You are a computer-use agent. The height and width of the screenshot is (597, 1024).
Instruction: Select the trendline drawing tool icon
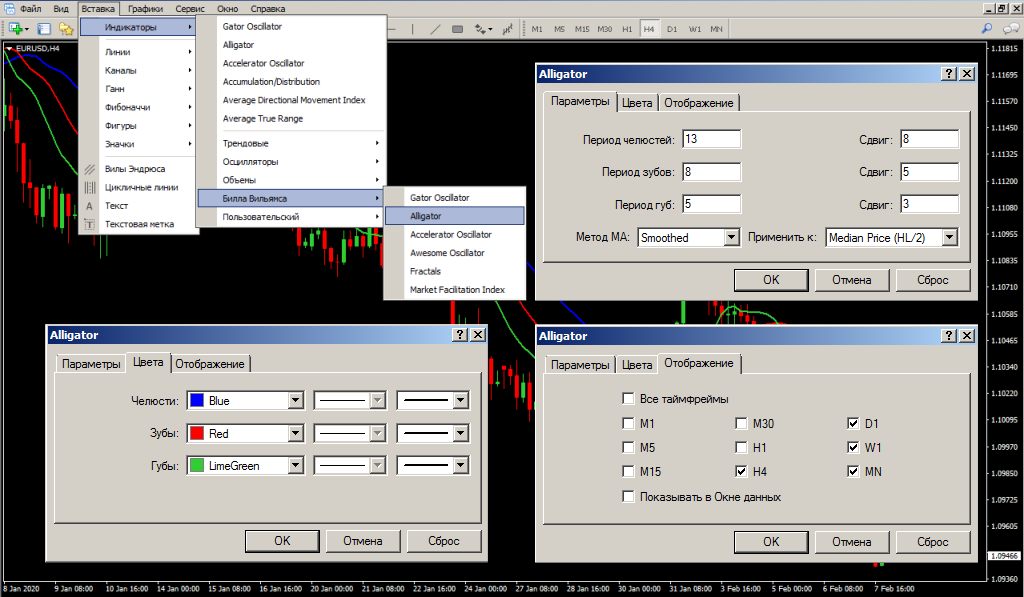coord(436,29)
